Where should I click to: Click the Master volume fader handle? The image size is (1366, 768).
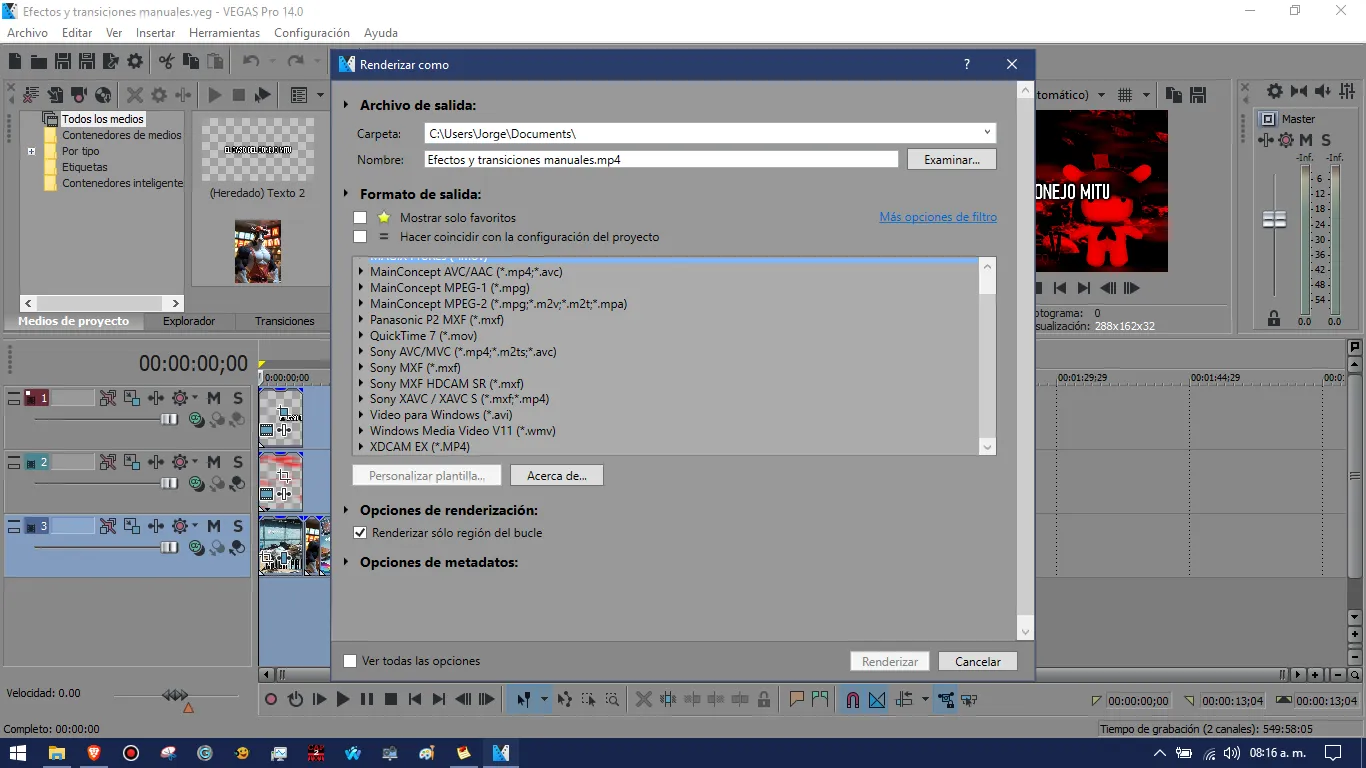[x=1274, y=220]
